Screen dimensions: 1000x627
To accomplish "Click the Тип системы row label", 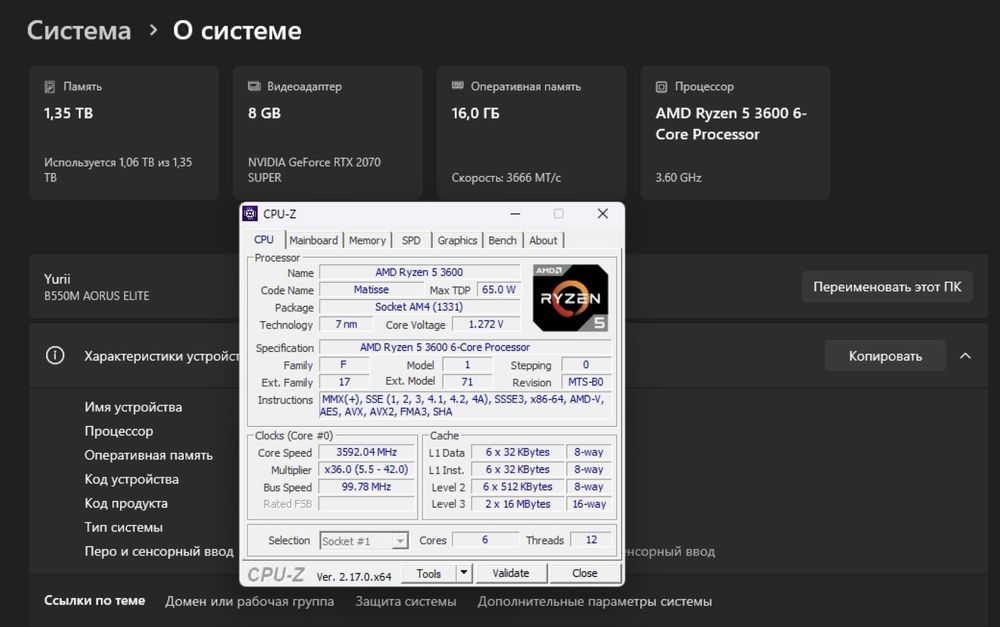I will [124, 527].
